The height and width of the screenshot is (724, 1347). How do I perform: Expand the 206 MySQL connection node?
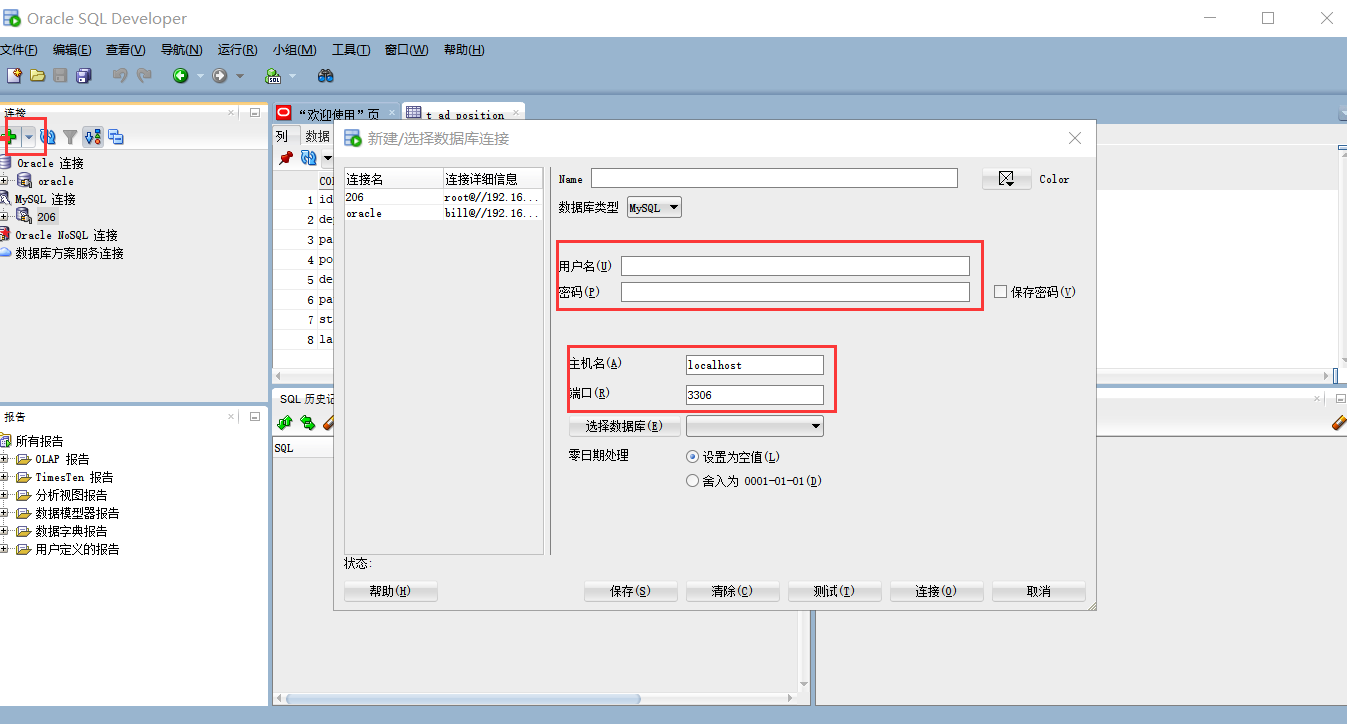click(x=5, y=217)
